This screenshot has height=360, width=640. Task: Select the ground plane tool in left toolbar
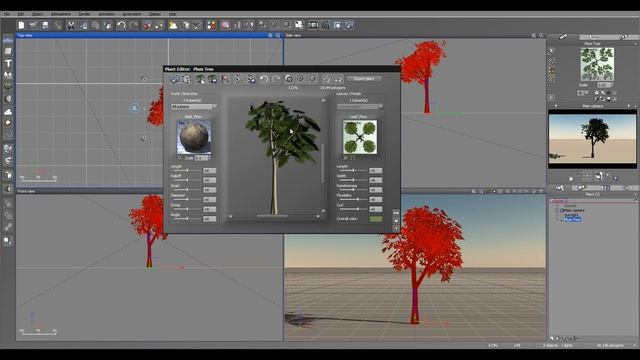[x=8, y=51]
